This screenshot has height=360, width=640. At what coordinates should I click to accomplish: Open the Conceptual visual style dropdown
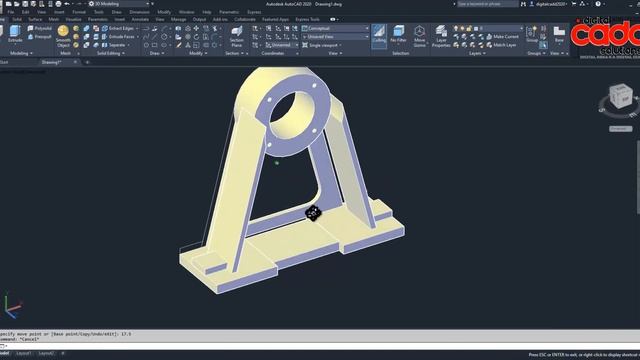(335, 28)
